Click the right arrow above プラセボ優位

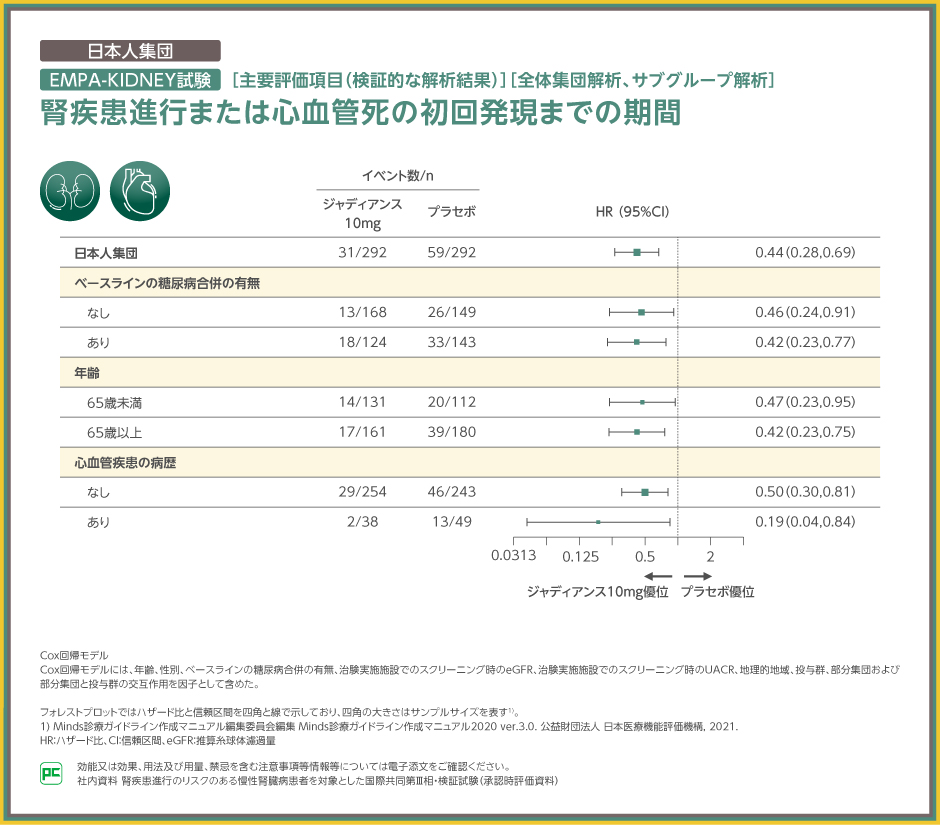click(x=698, y=577)
